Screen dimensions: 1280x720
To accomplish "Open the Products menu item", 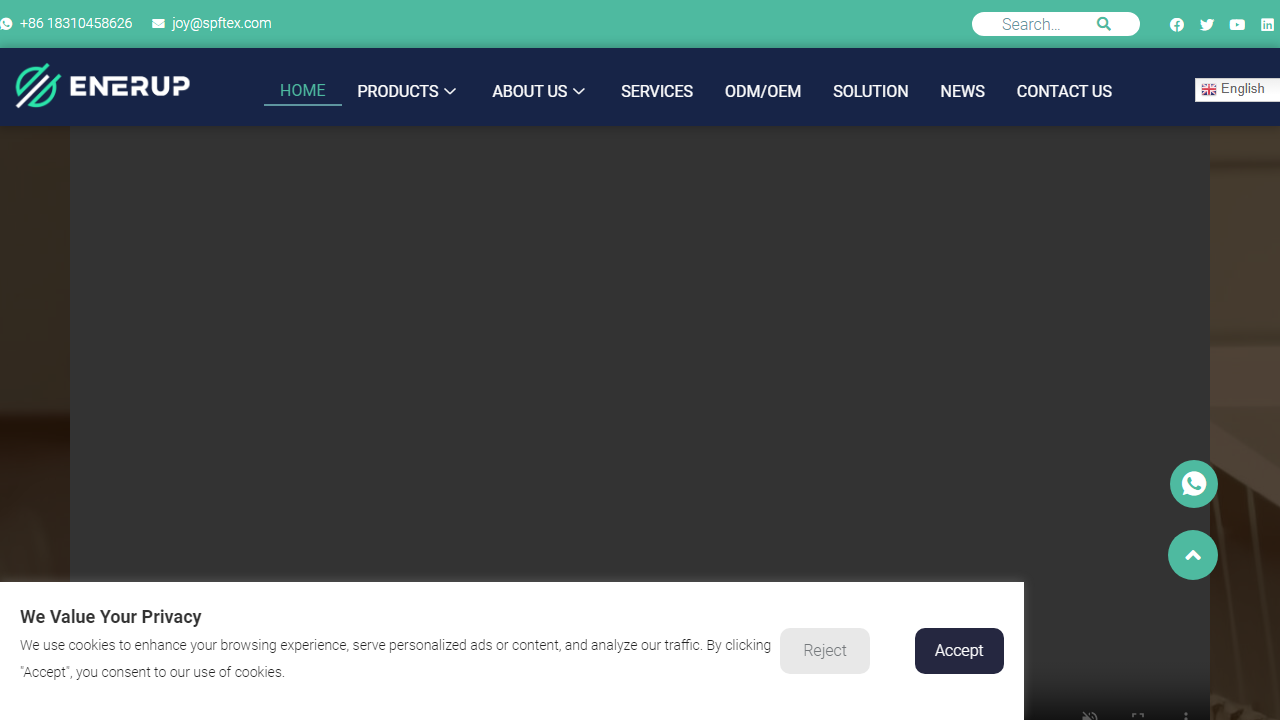I will tap(398, 91).
